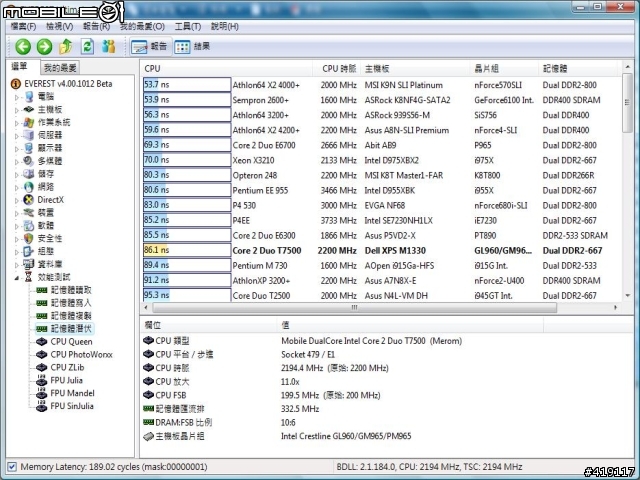Click the green Forward arrow icon

coord(44,47)
